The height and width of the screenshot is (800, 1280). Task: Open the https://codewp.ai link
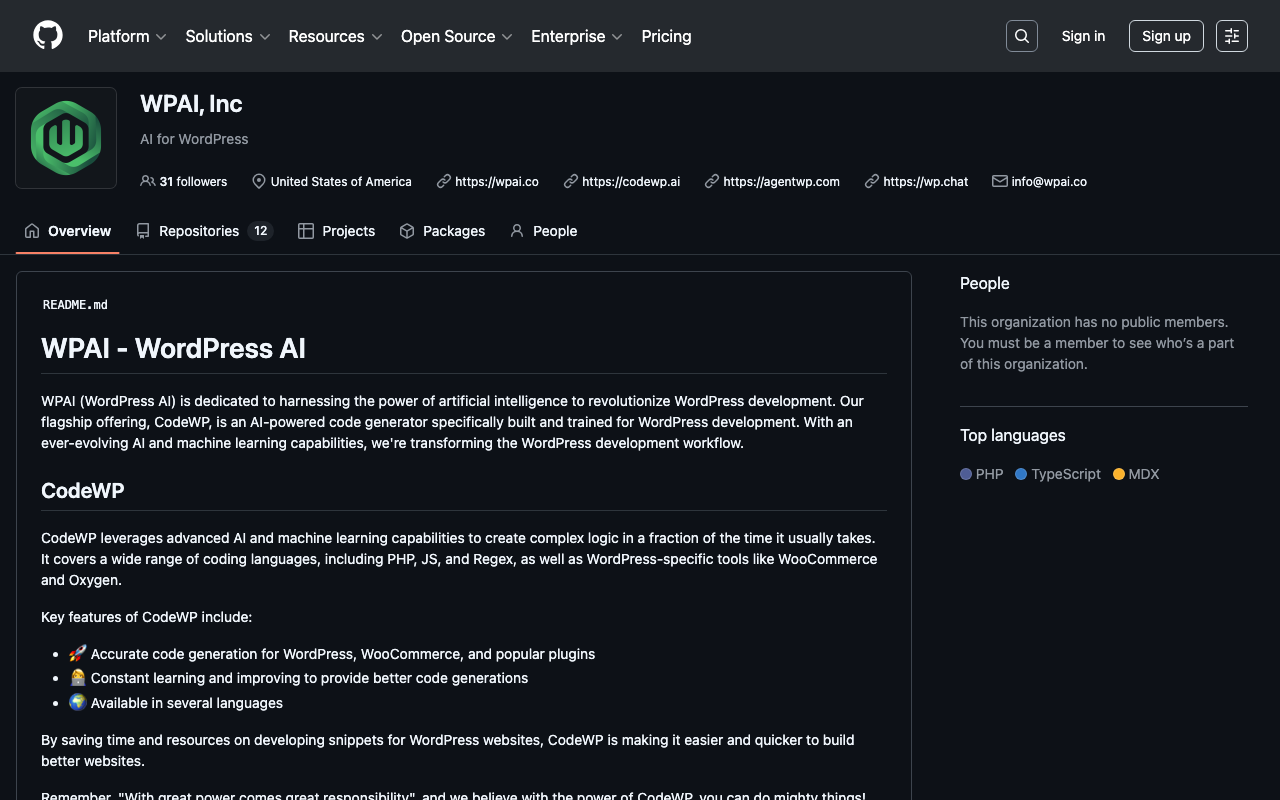630,182
